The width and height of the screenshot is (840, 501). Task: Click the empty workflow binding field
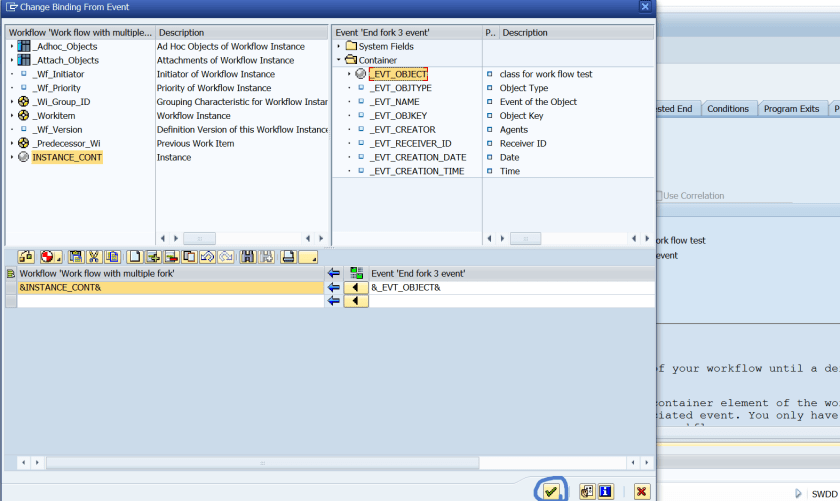tap(170, 301)
